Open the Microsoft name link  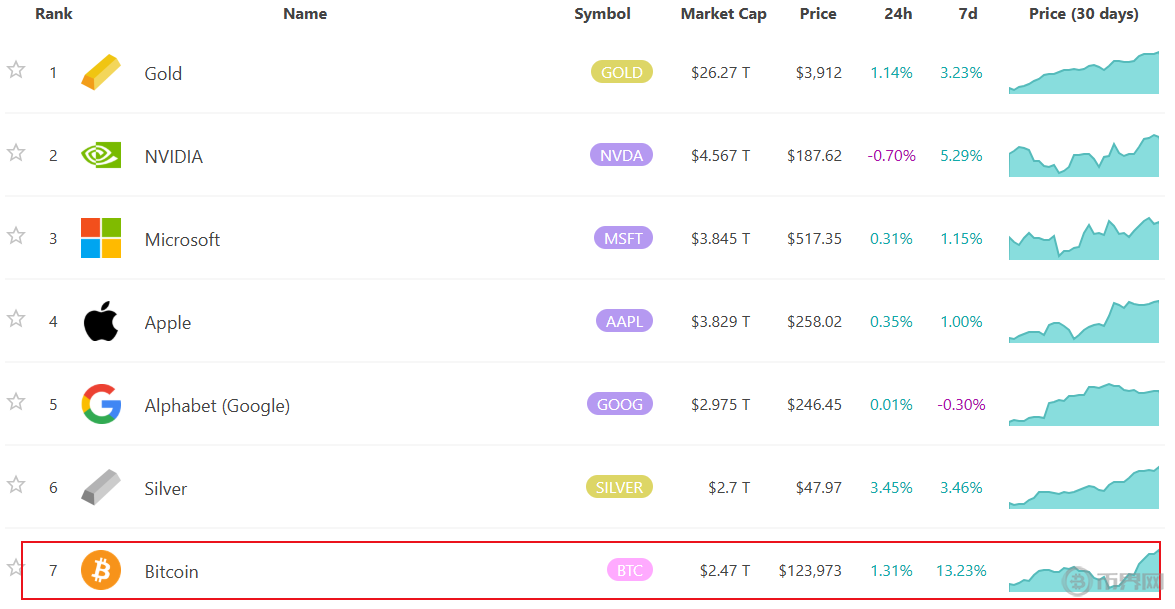coord(182,240)
